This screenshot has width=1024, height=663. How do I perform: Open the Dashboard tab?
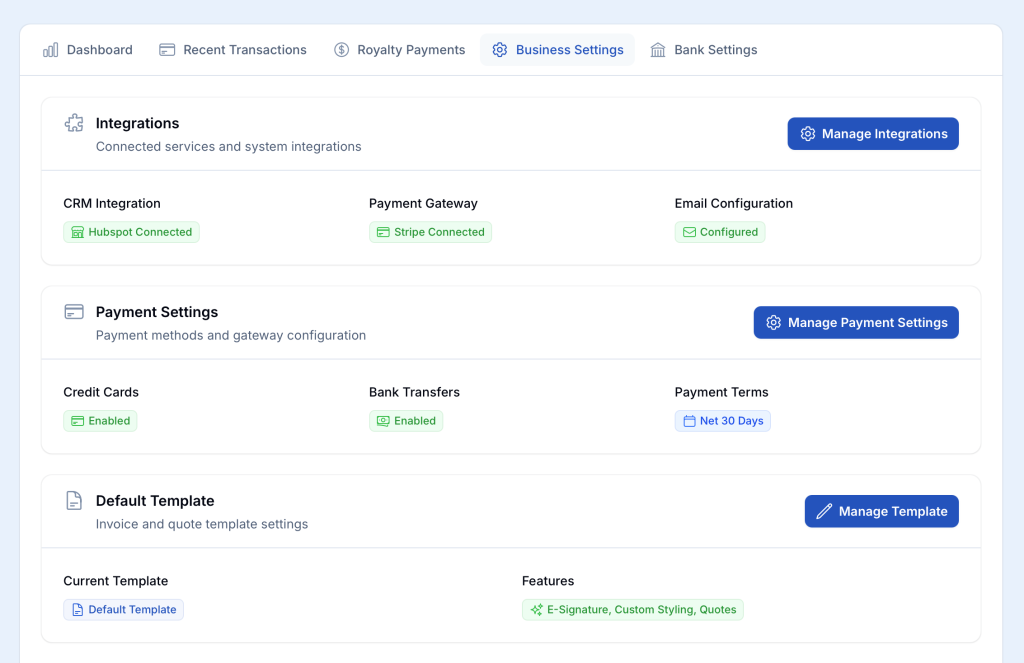(x=88, y=50)
